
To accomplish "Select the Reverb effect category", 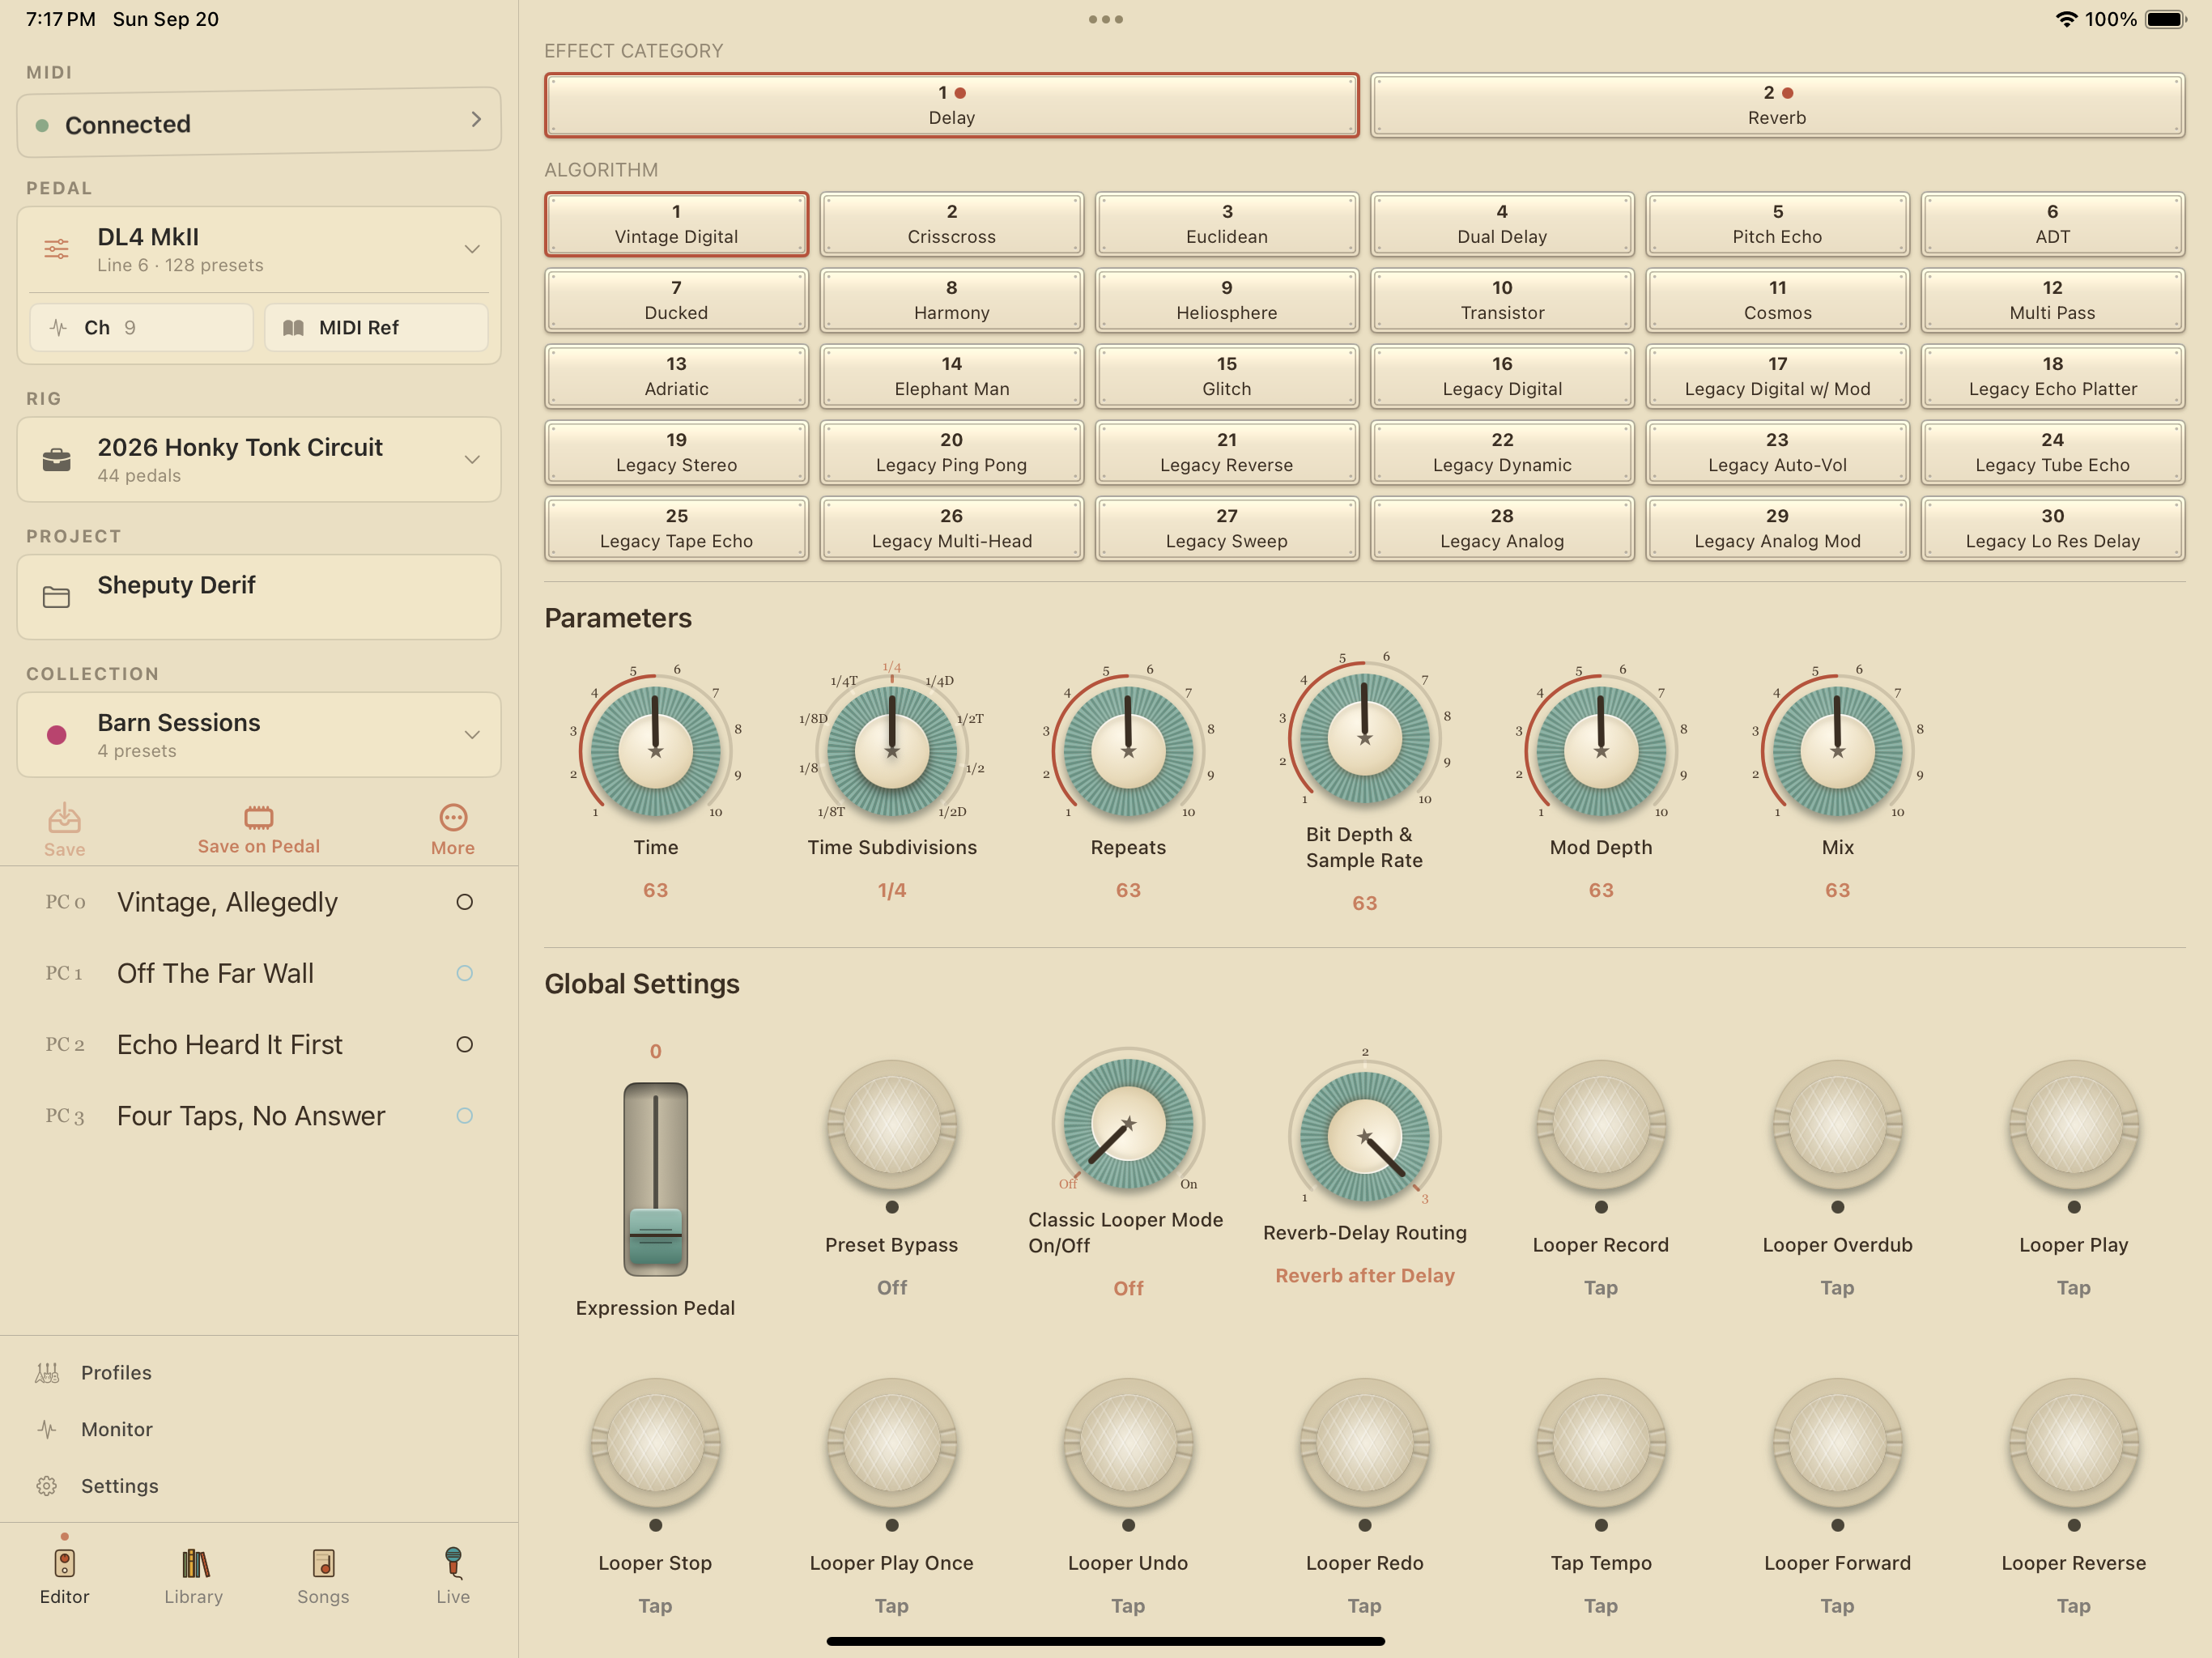I will point(1777,105).
